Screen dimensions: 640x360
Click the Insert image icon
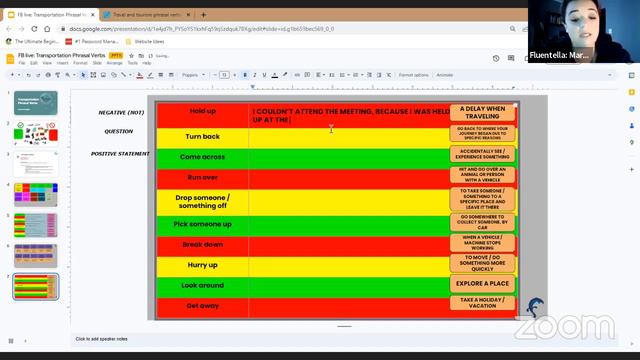[103, 75]
